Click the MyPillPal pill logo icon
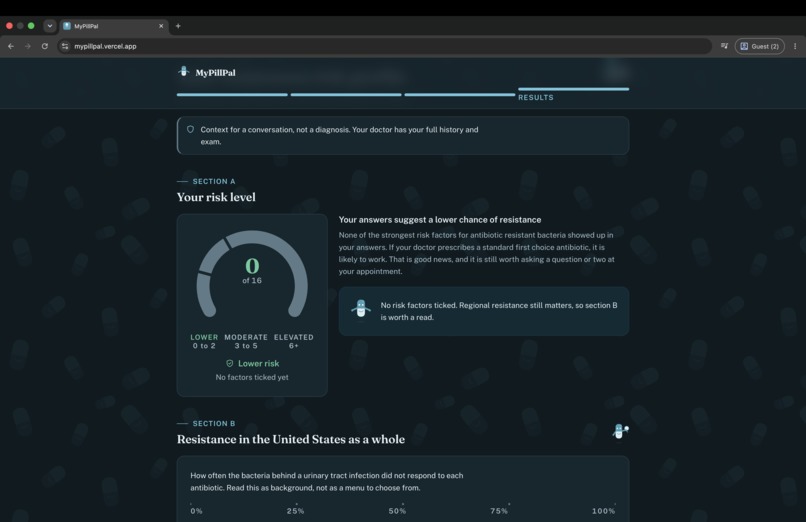Viewport: 806px width, 522px height. [x=184, y=72]
